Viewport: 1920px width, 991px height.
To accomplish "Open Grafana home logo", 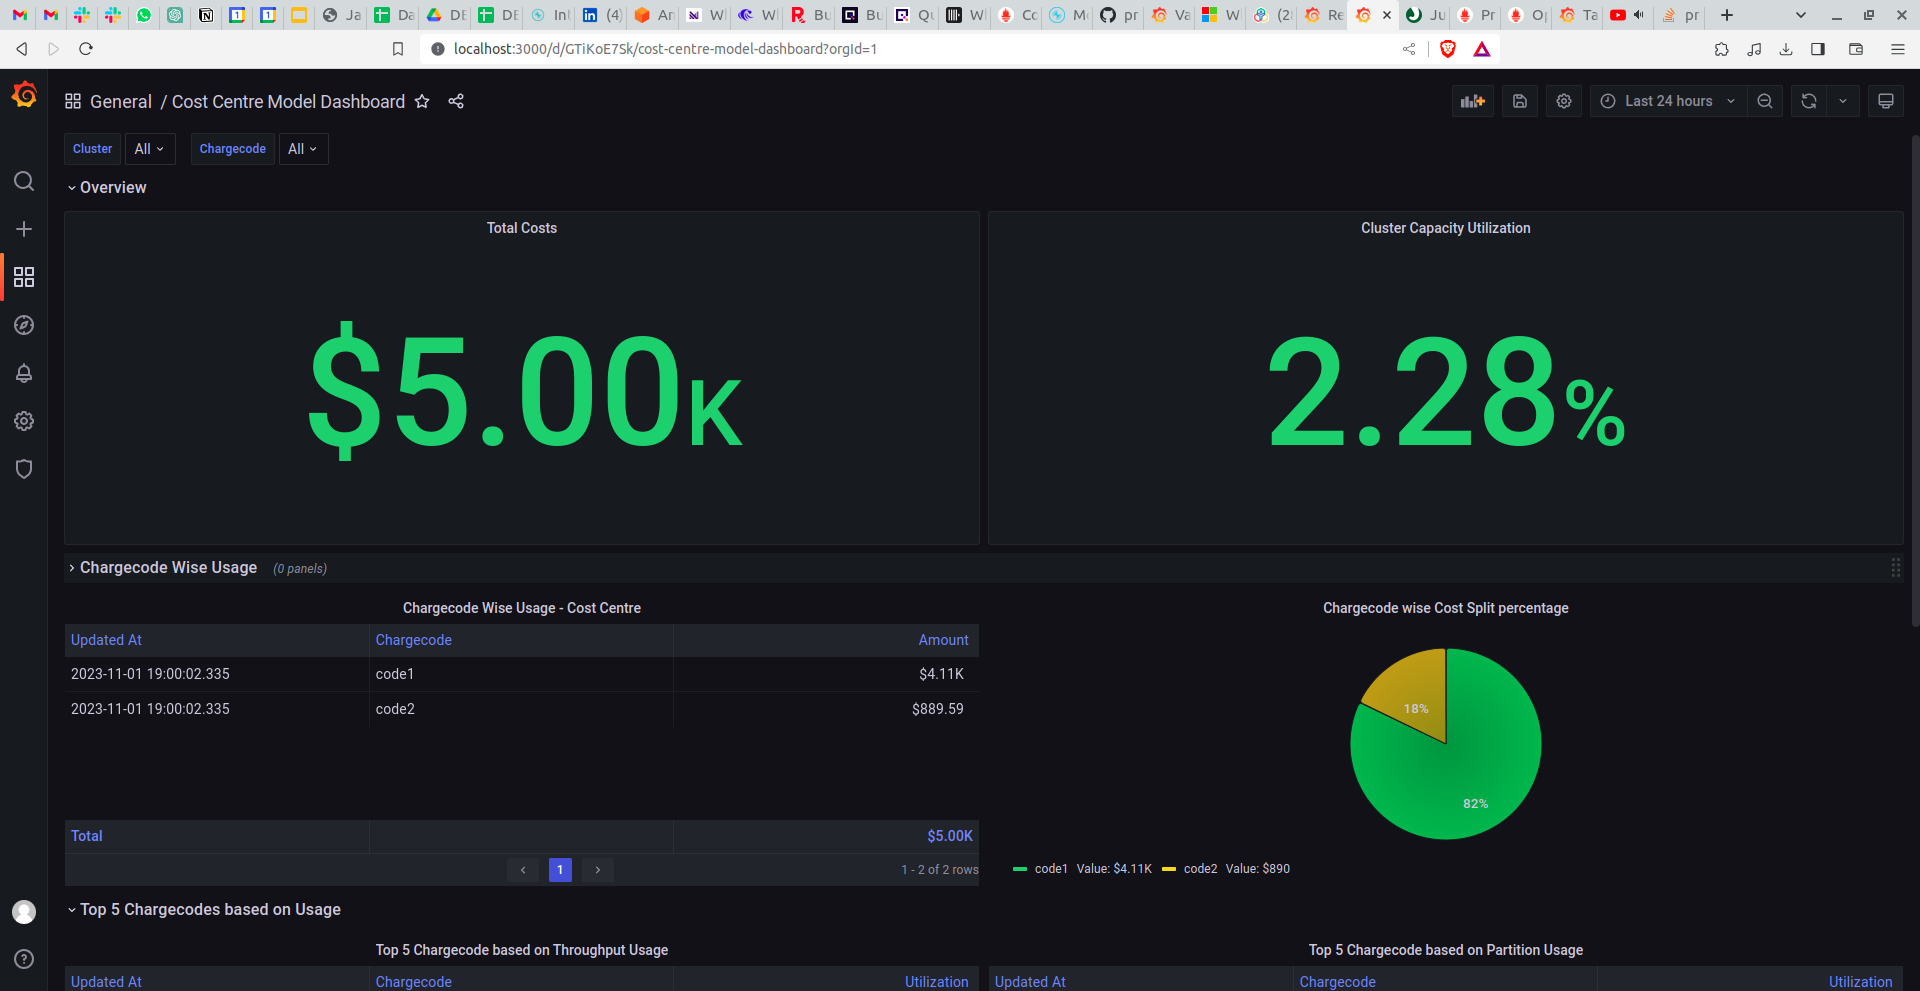I will [x=24, y=95].
